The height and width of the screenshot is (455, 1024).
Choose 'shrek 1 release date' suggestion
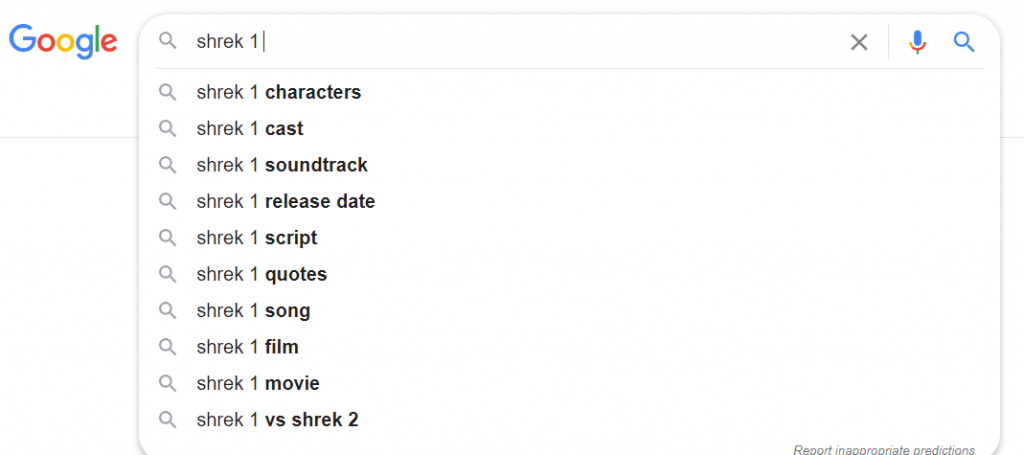tap(569, 201)
